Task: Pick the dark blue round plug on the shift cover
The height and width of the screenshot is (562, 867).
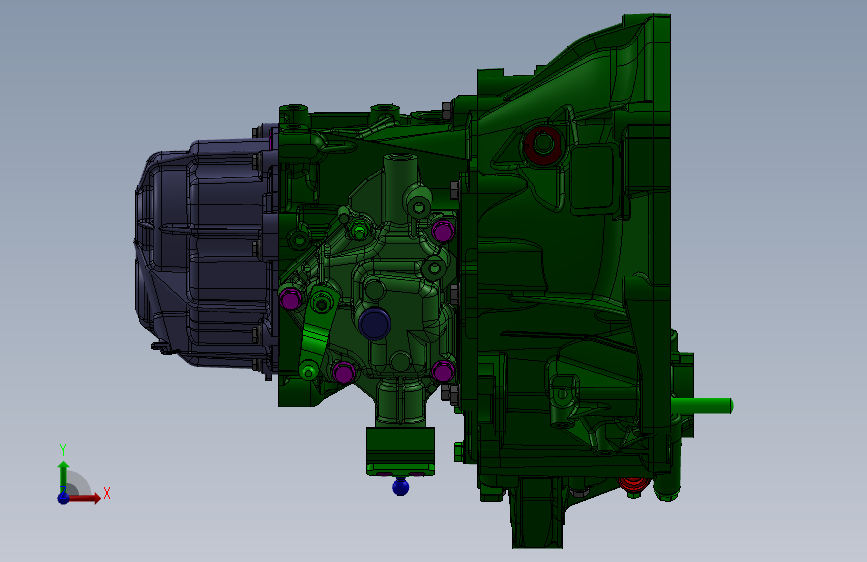Action: pos(374,324)
